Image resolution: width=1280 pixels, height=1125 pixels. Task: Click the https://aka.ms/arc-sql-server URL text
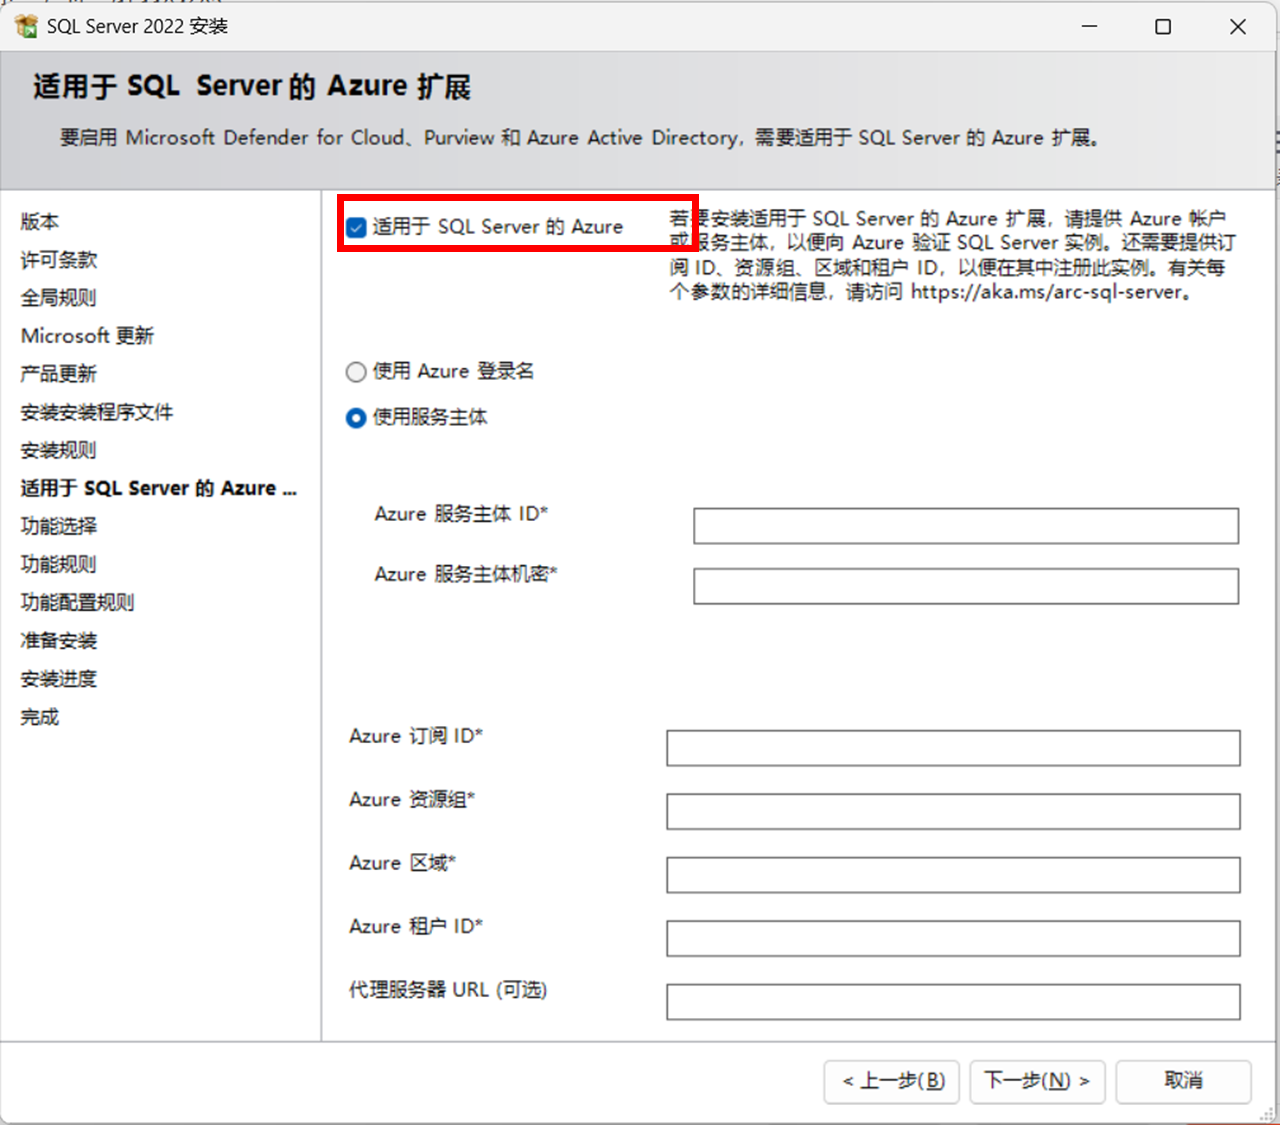1047,292
